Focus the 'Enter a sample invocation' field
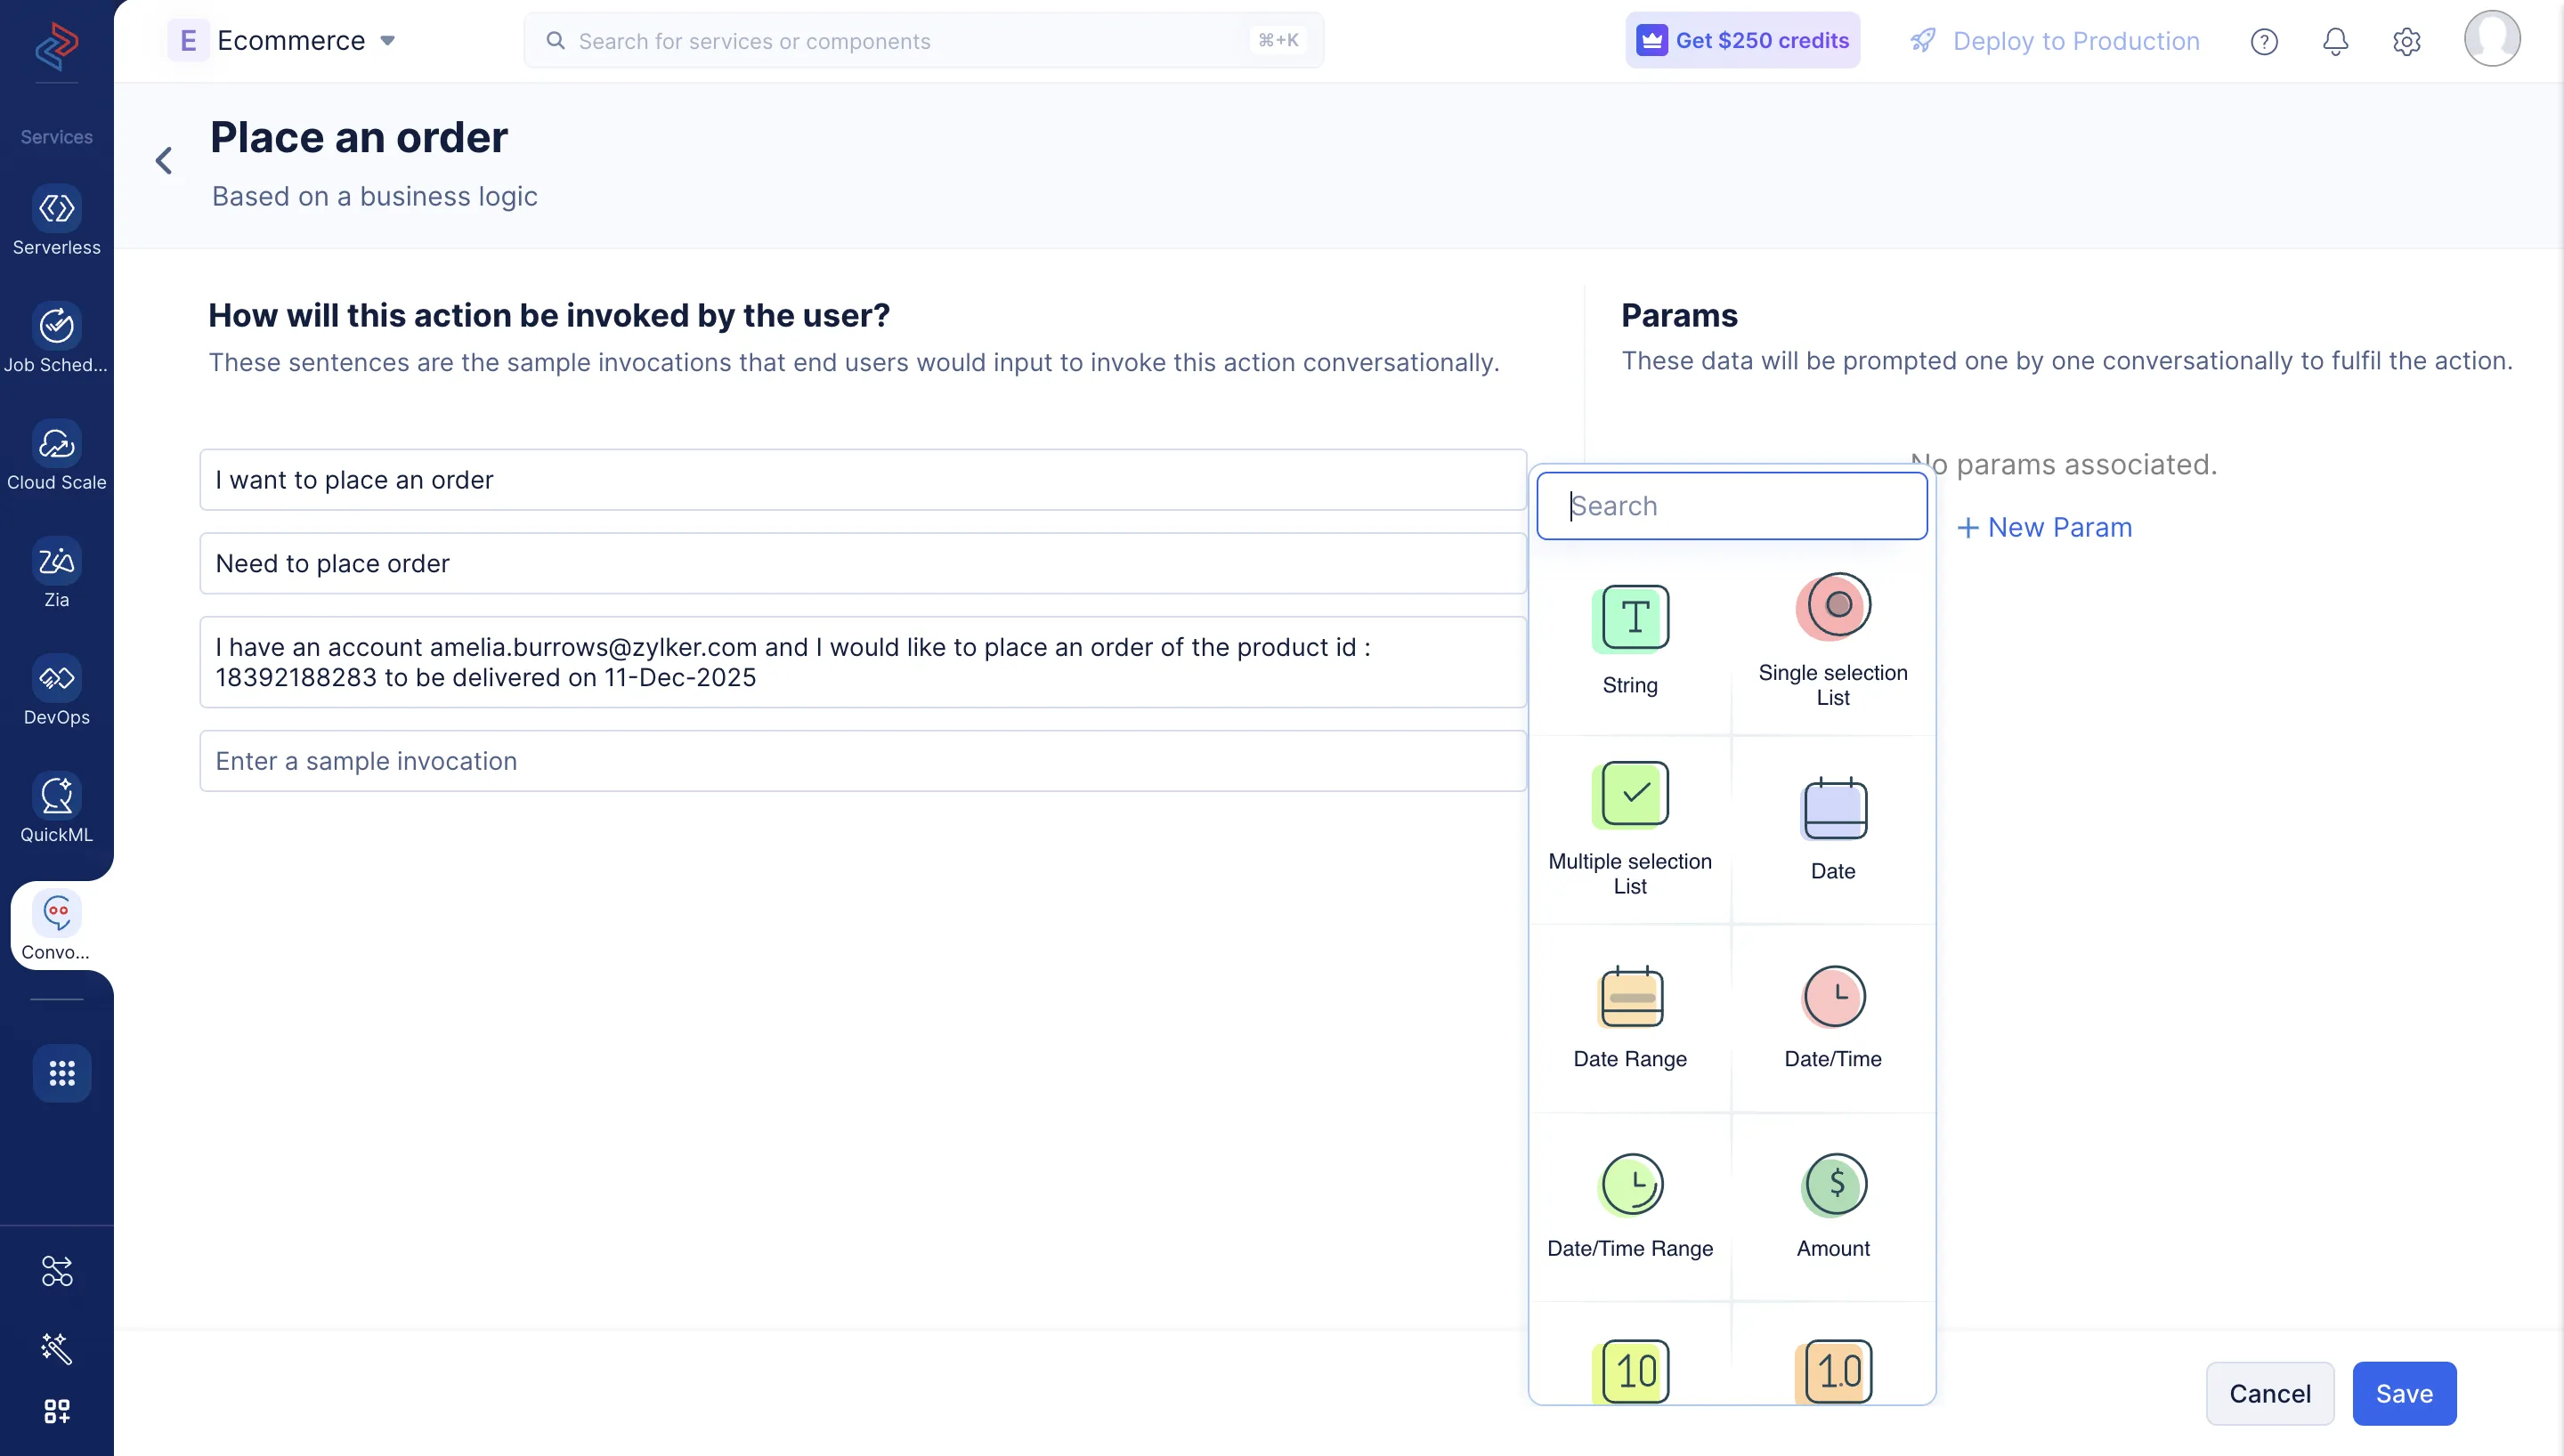Viewport: 2564px width, 1456px height. [862, 761]
